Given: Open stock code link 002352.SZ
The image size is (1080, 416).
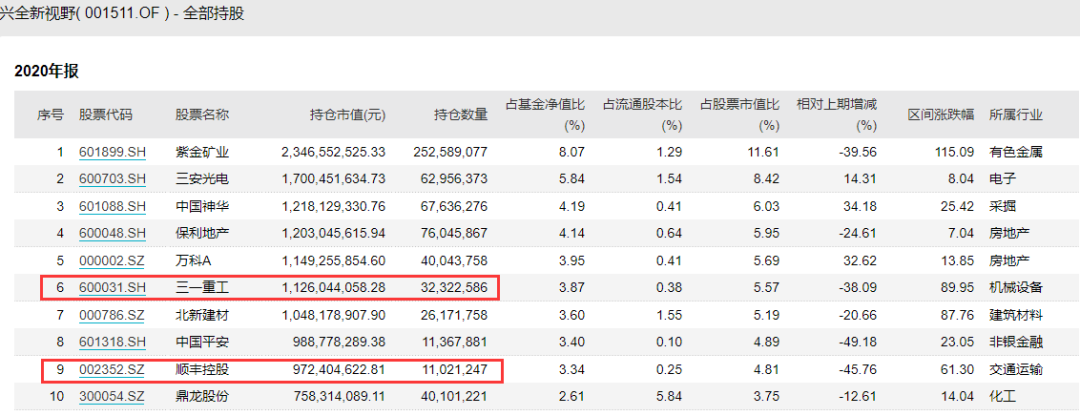Looking at the screenshot, I should [112, 370].
